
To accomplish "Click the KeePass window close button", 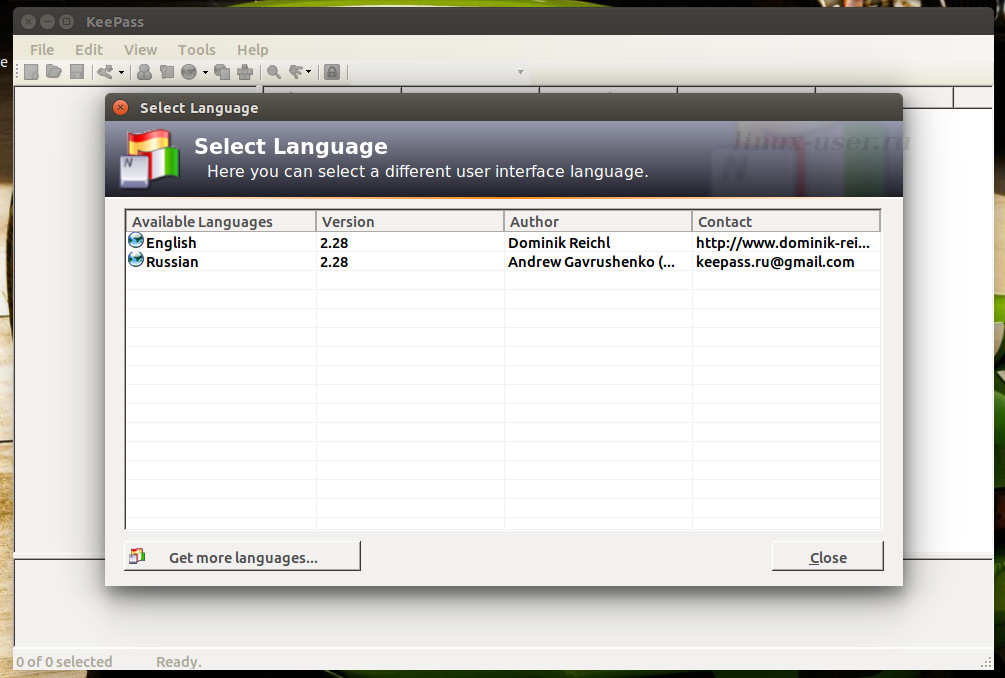I will point(28,21).
